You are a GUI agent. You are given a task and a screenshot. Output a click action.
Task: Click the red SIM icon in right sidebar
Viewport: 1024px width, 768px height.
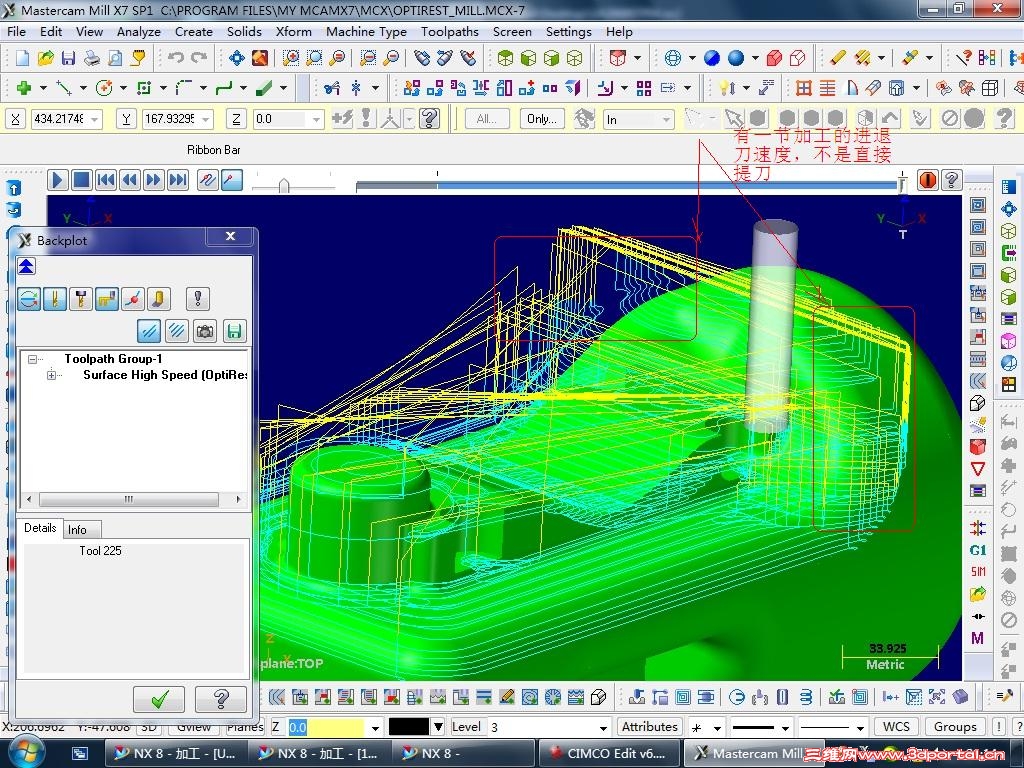[x=978, y=572]
